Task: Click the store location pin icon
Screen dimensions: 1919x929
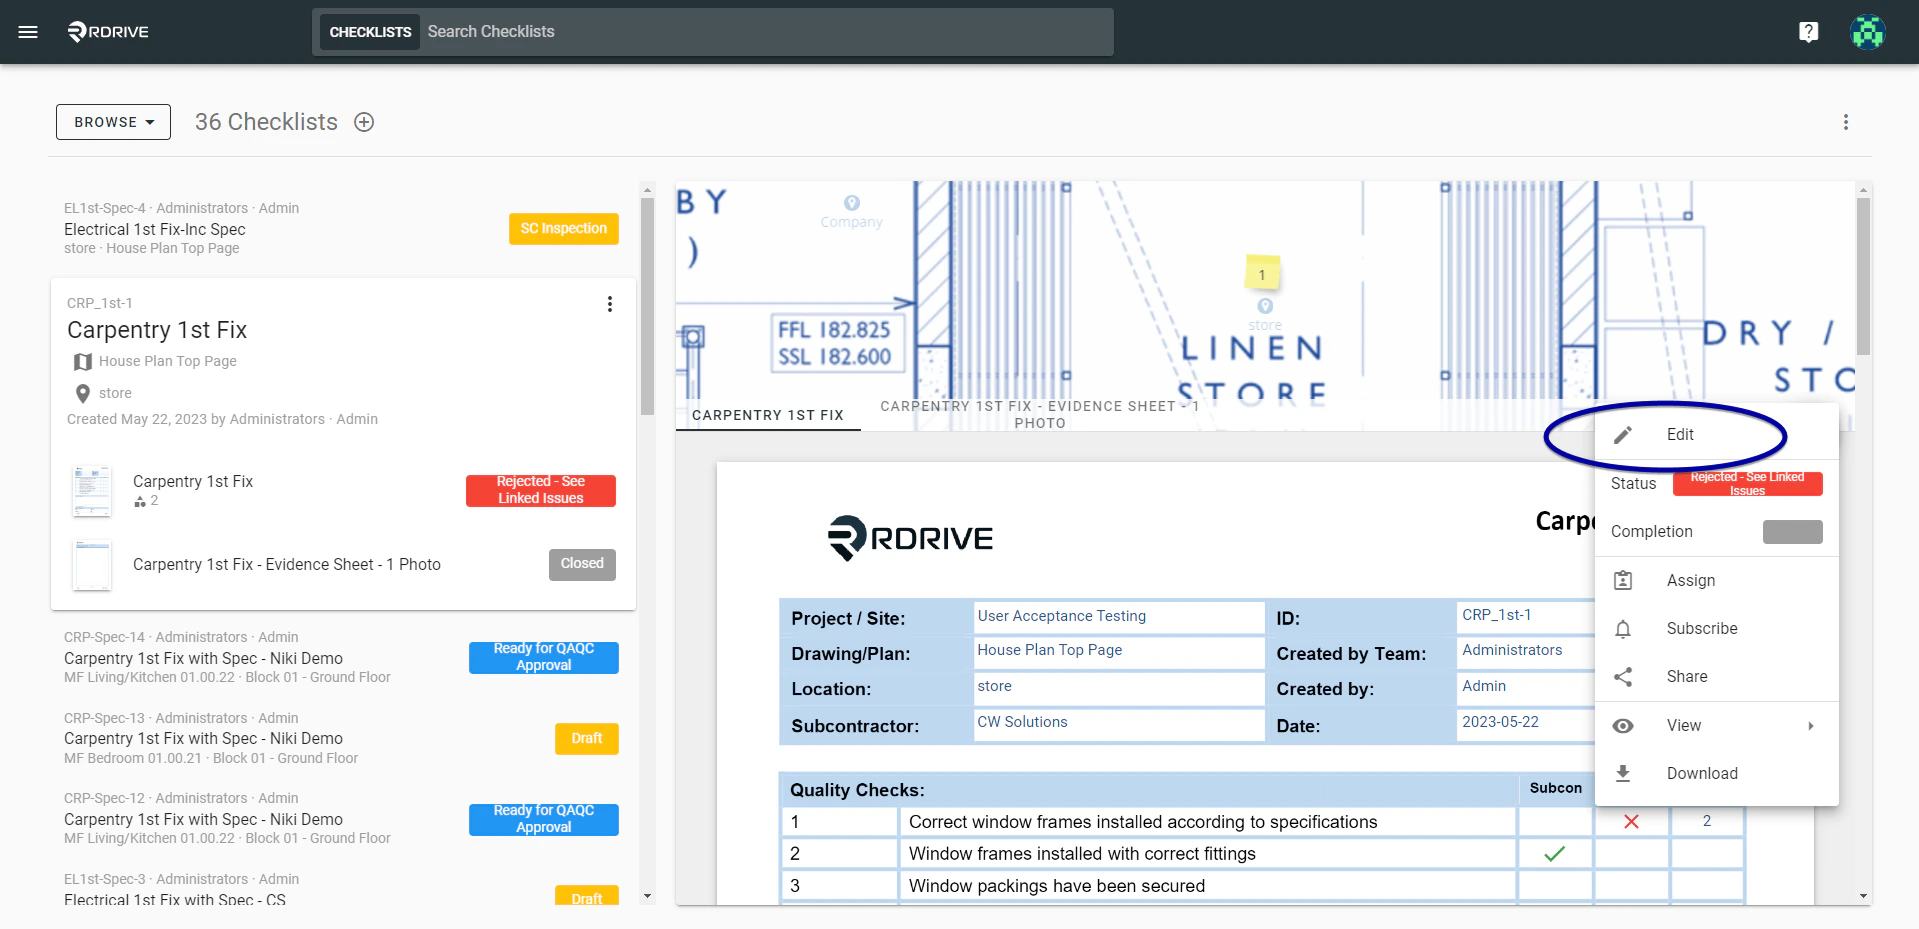Action: click(83, 393)
